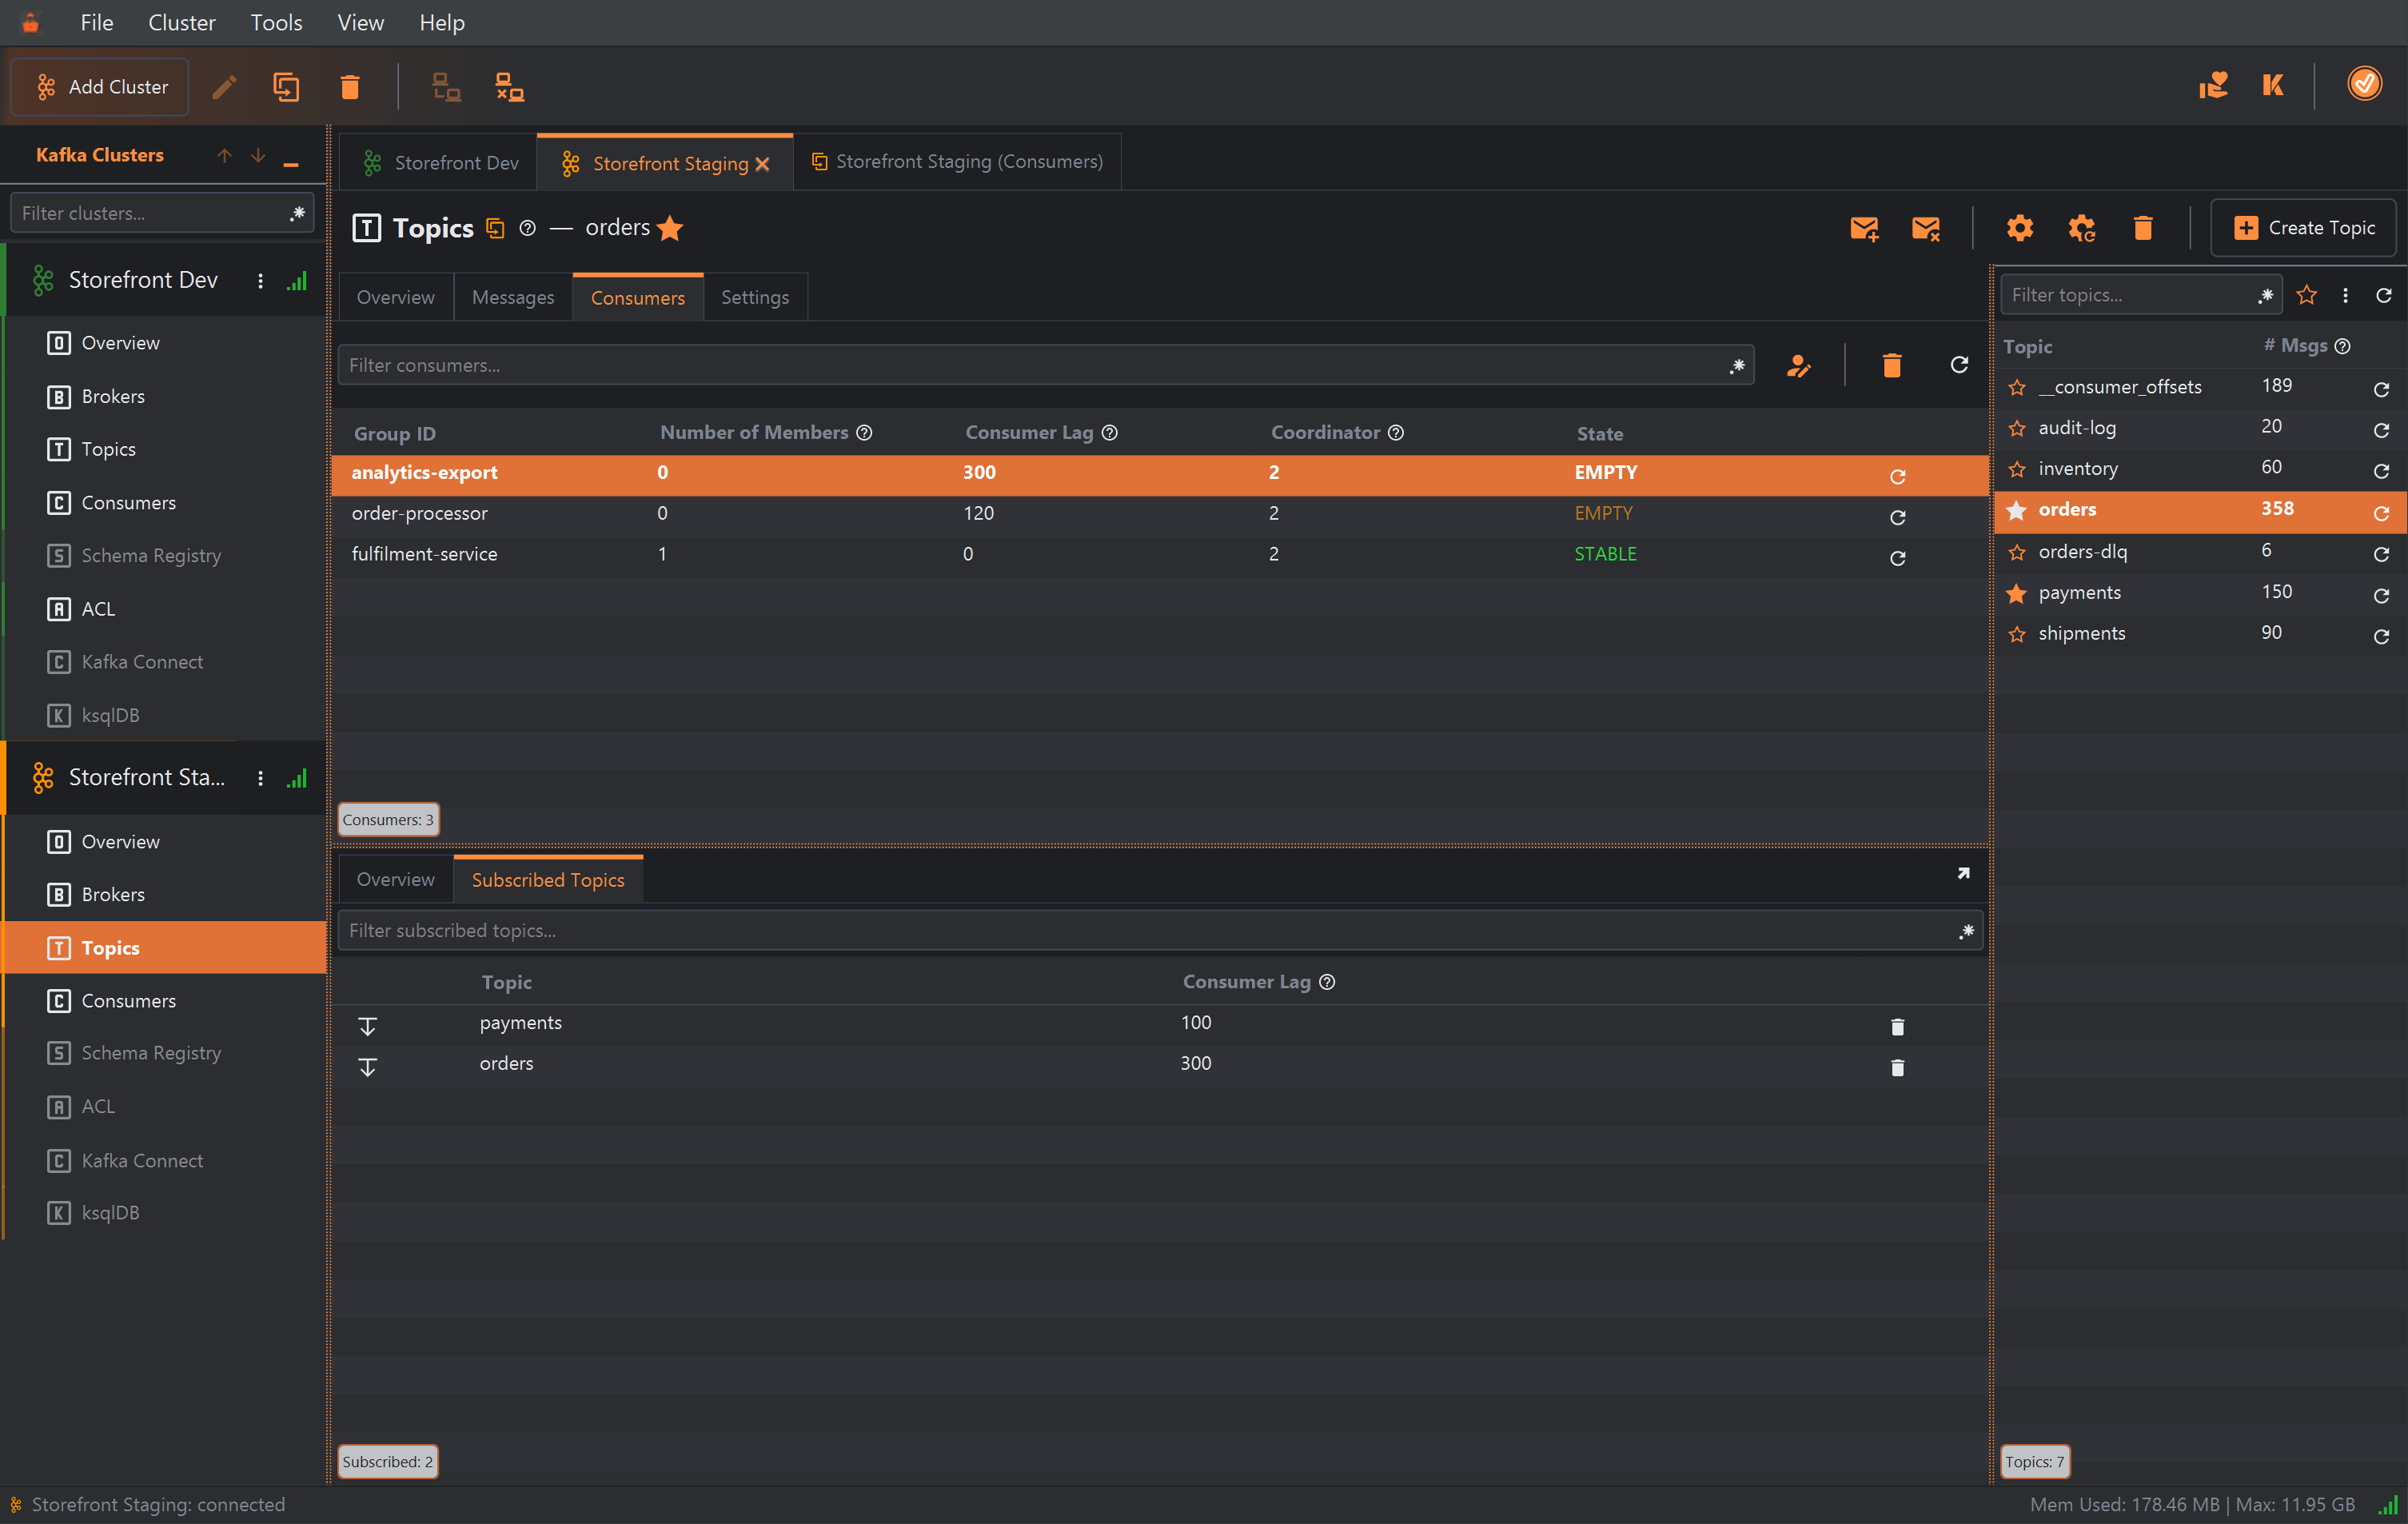Pop out the subscribed topics panel
2408x1524 pixels.
tap(1963, 873)
